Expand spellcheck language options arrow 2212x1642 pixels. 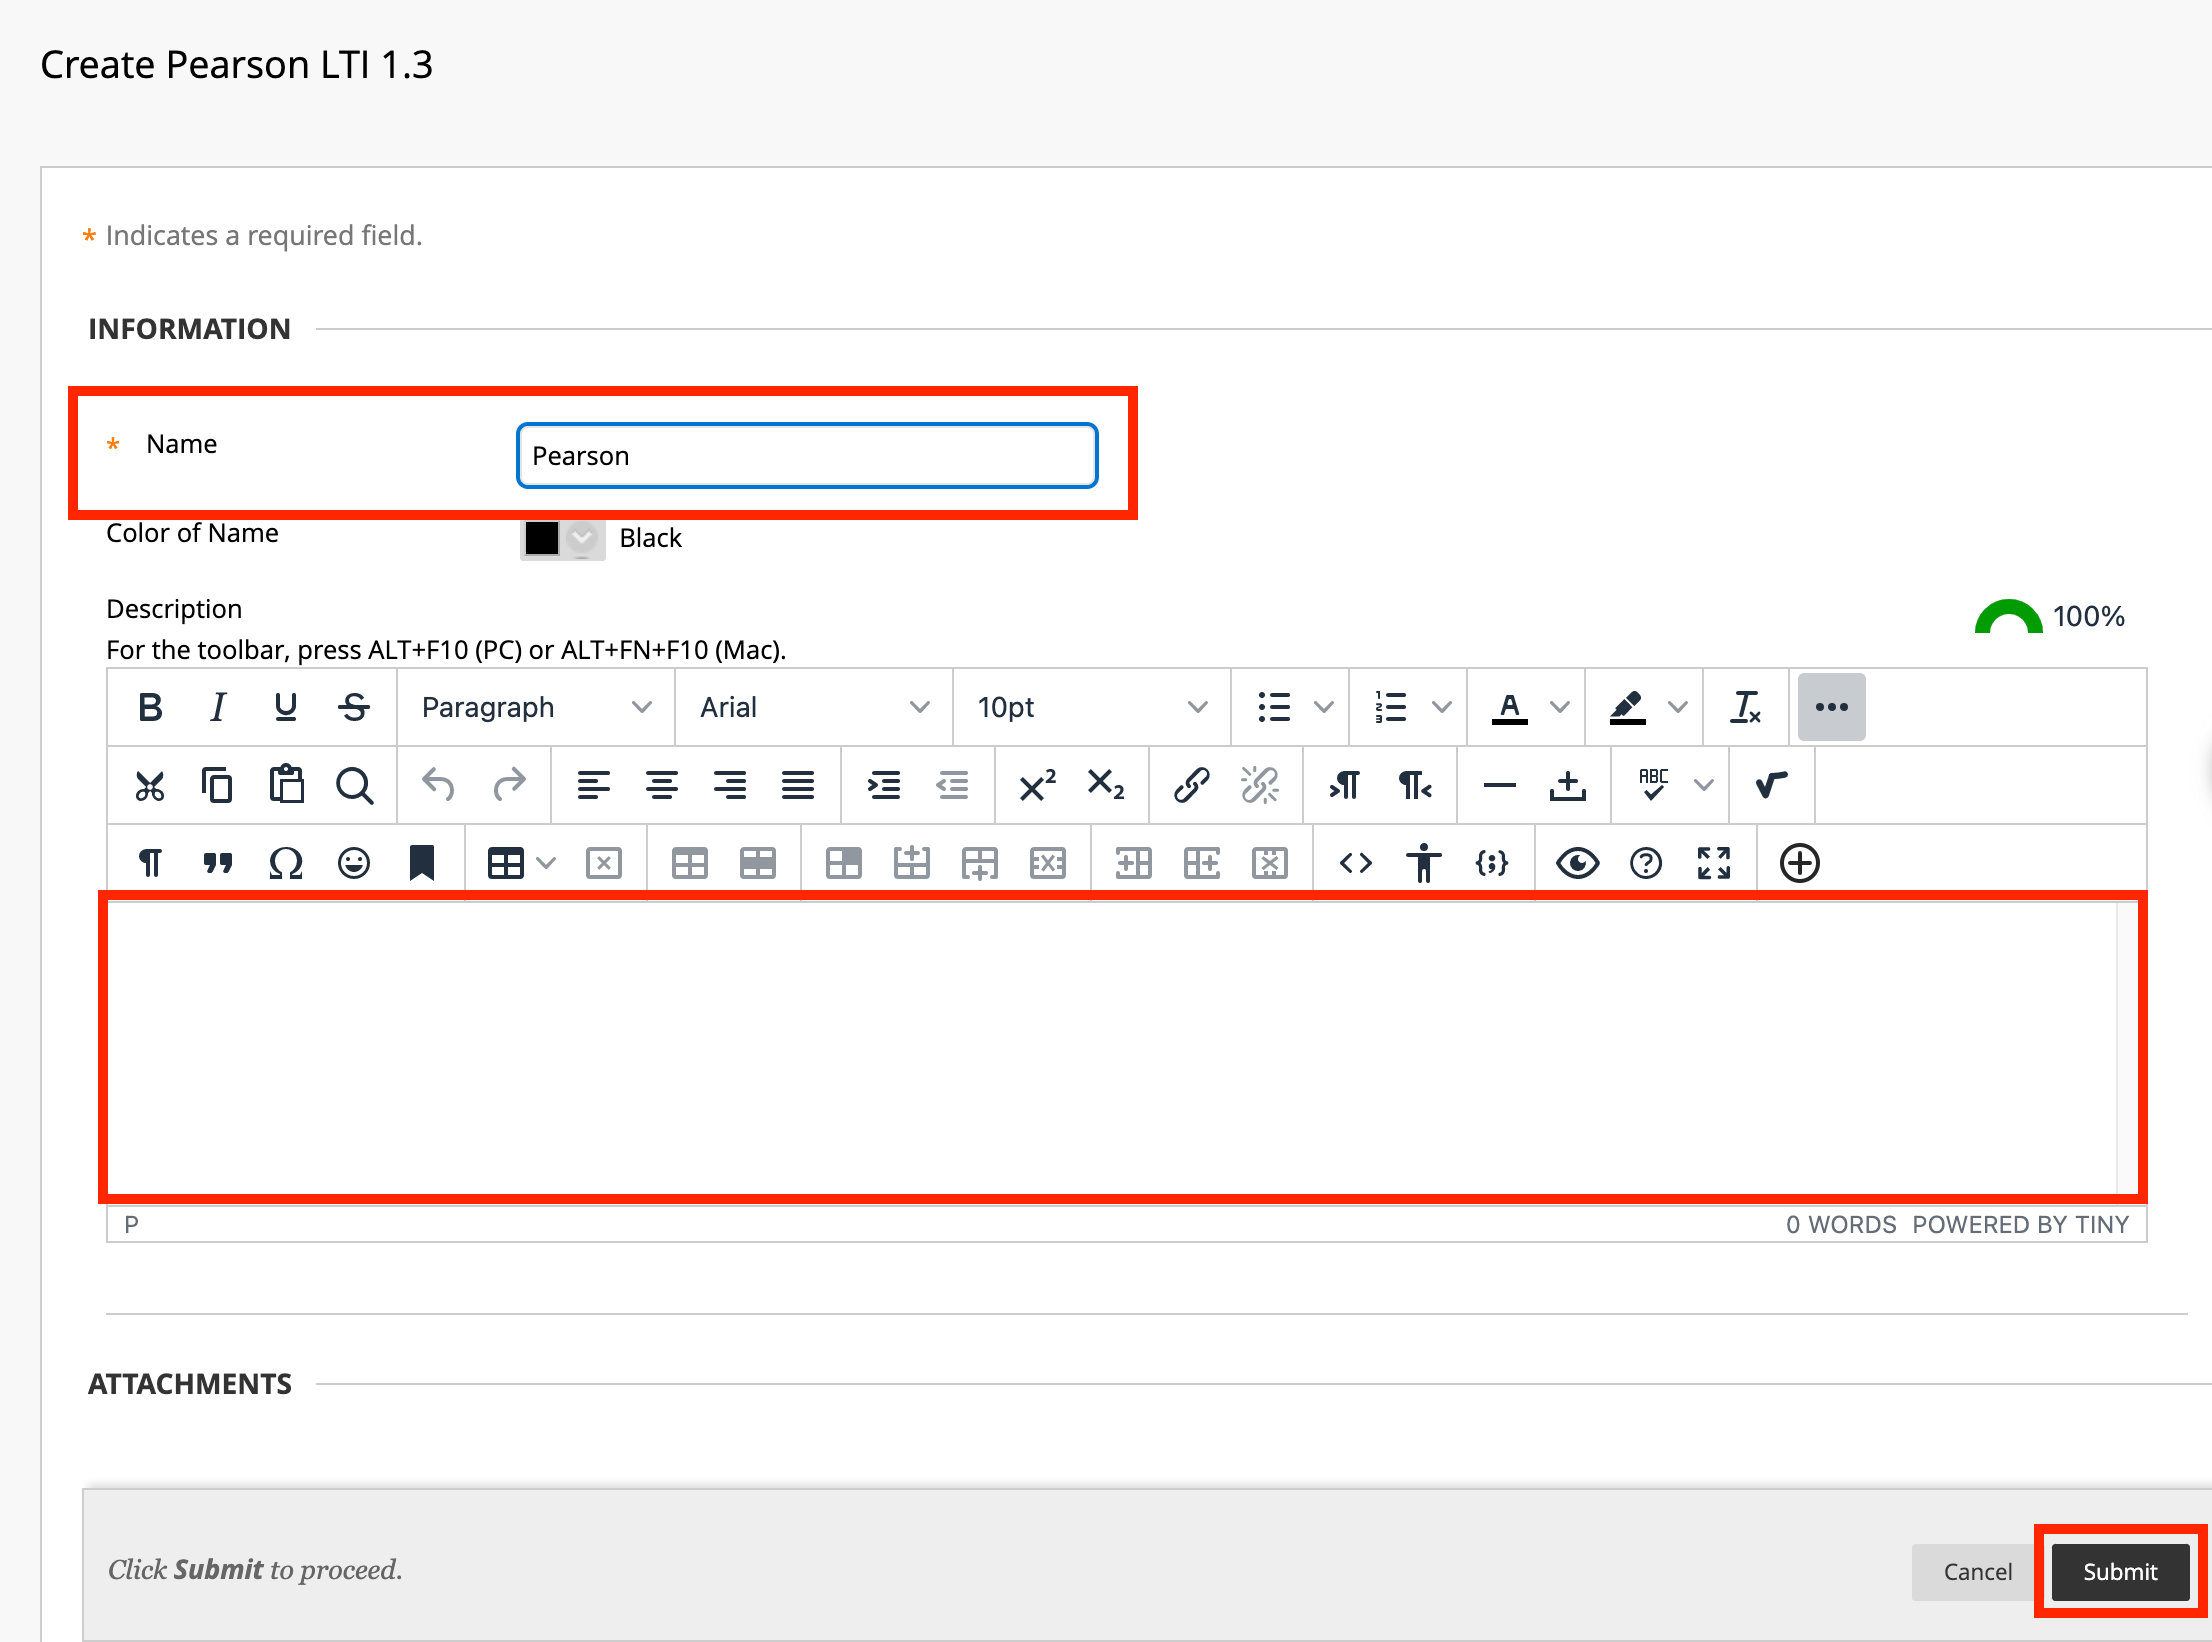click(1704, 785)
